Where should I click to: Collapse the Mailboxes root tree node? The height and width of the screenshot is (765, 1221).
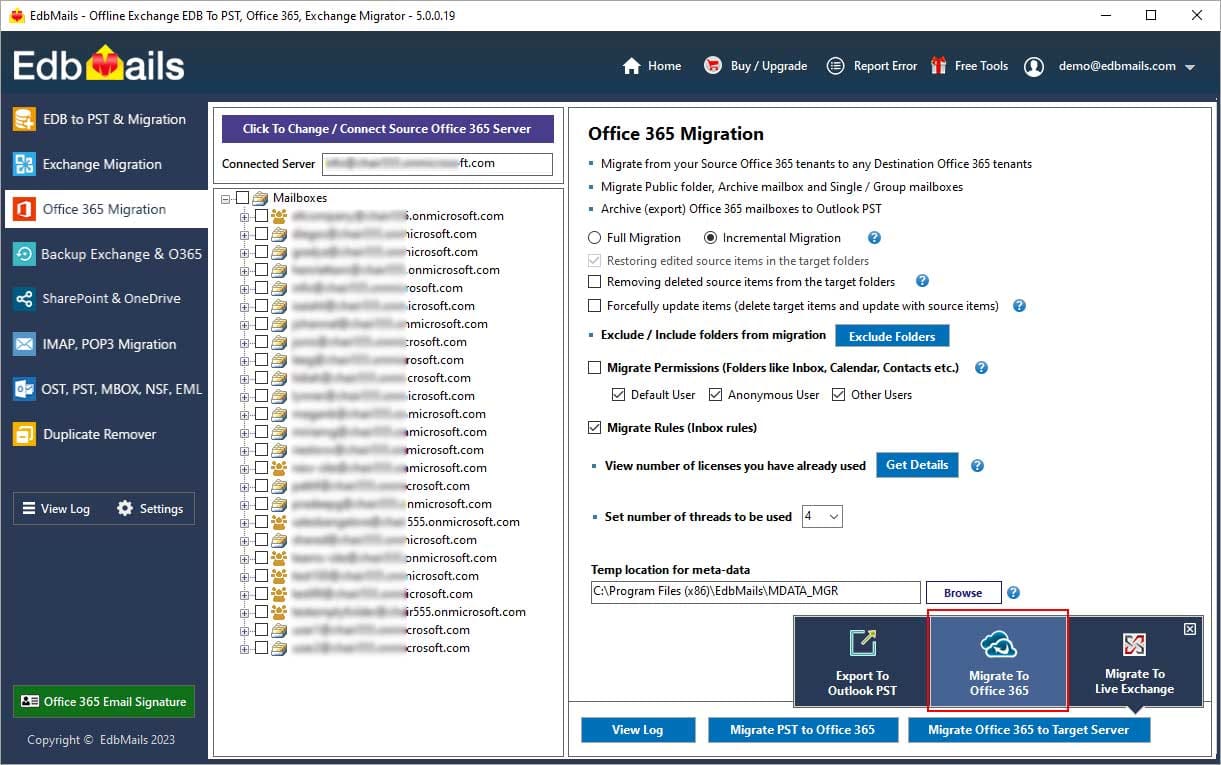click(226, 198)
